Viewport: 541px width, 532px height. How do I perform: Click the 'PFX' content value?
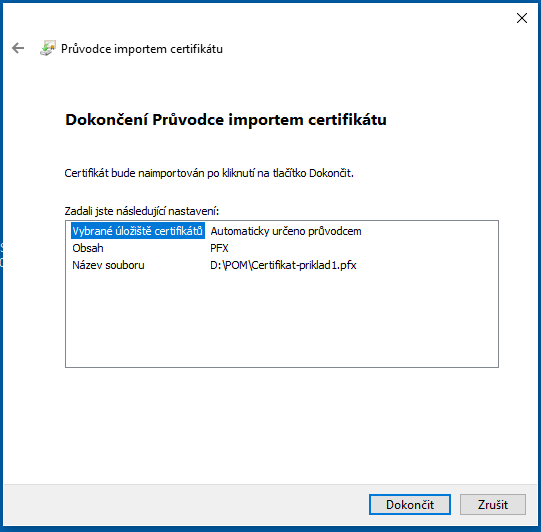pyautogui.click(x=219, y=248)
